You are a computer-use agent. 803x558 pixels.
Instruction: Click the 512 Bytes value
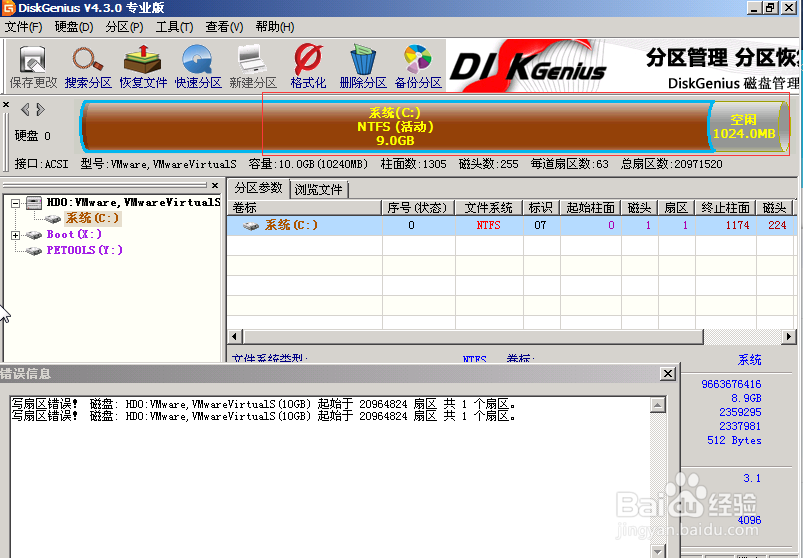(734, 440)
